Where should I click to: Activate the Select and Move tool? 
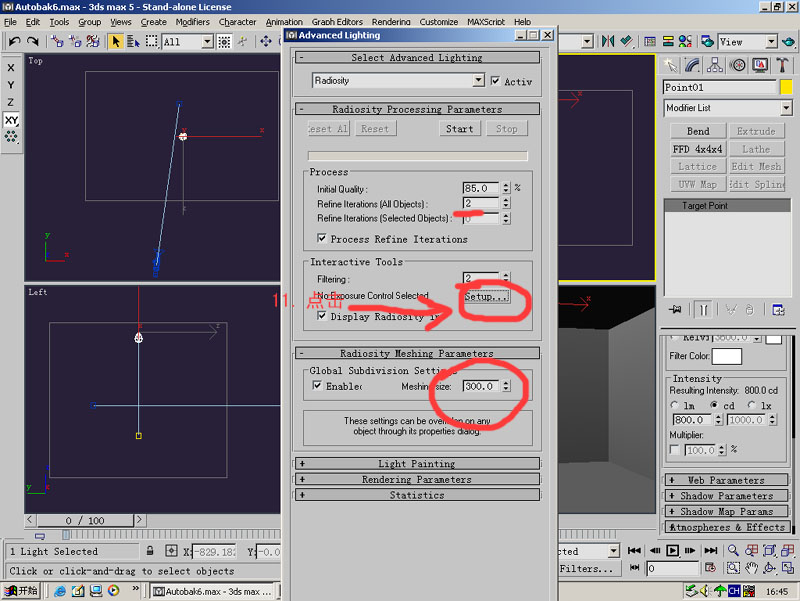point(266,41)
